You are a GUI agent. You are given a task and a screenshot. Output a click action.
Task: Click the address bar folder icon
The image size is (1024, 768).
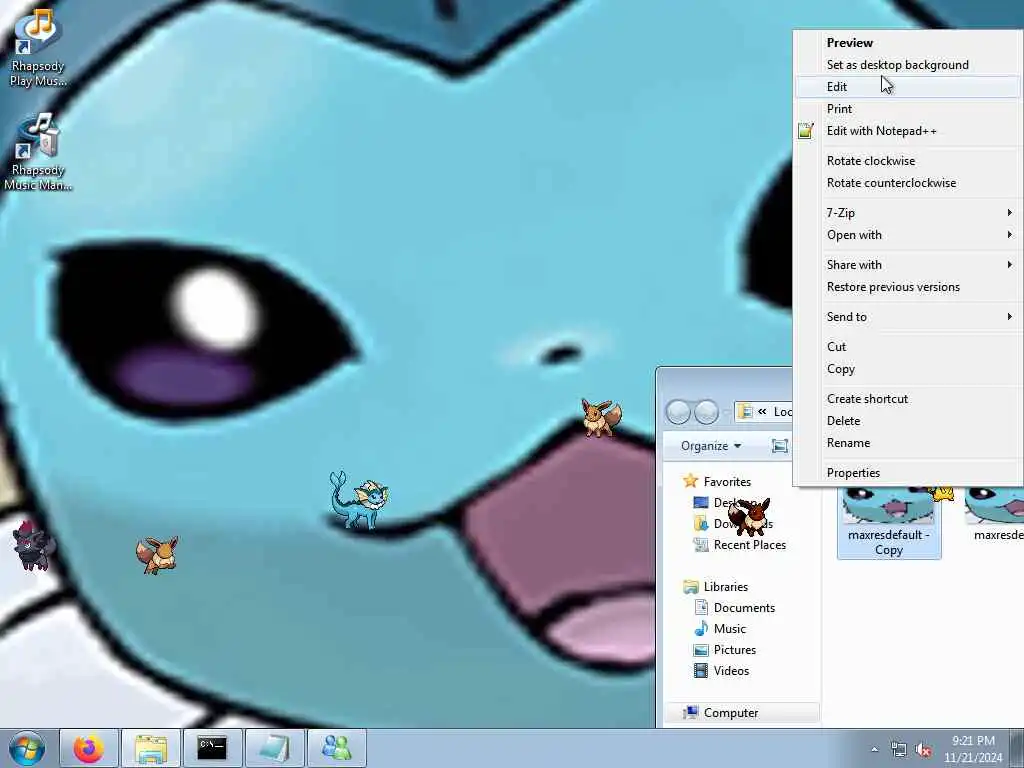pyautogui.click(x=744, y=411)
